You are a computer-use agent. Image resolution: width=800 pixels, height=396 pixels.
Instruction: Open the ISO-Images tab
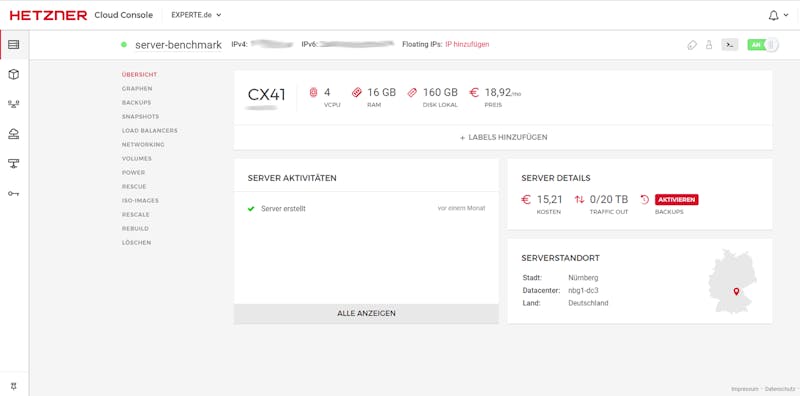140,201
